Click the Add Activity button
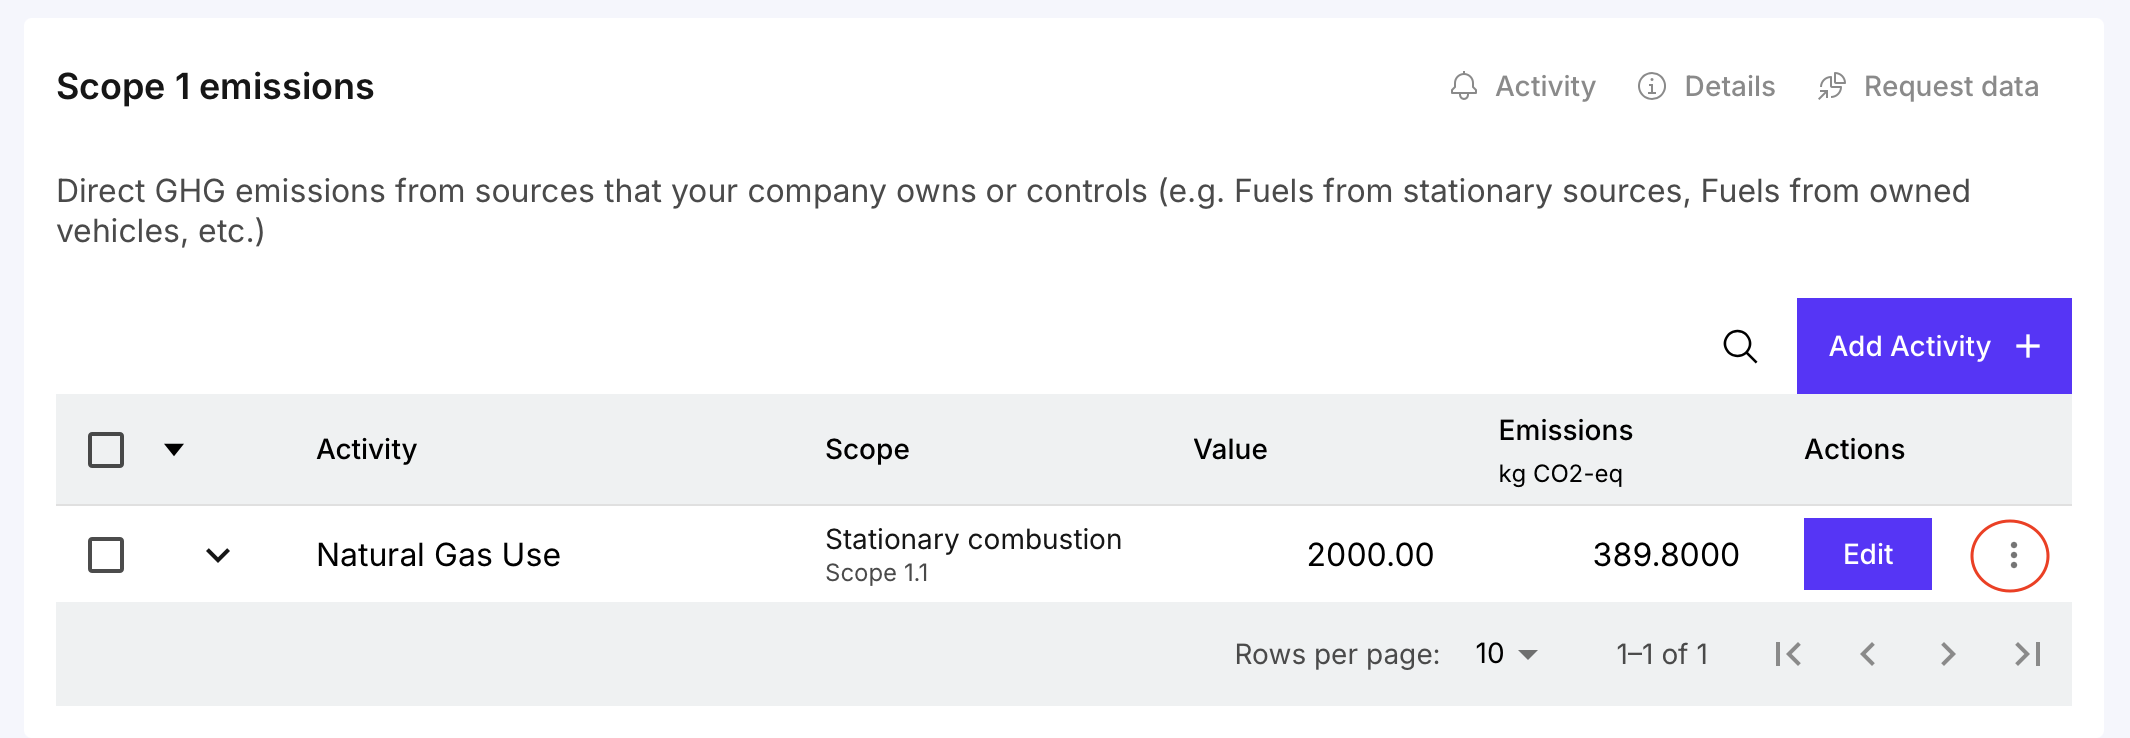 pyautogui.click(x=1910, y=346)
